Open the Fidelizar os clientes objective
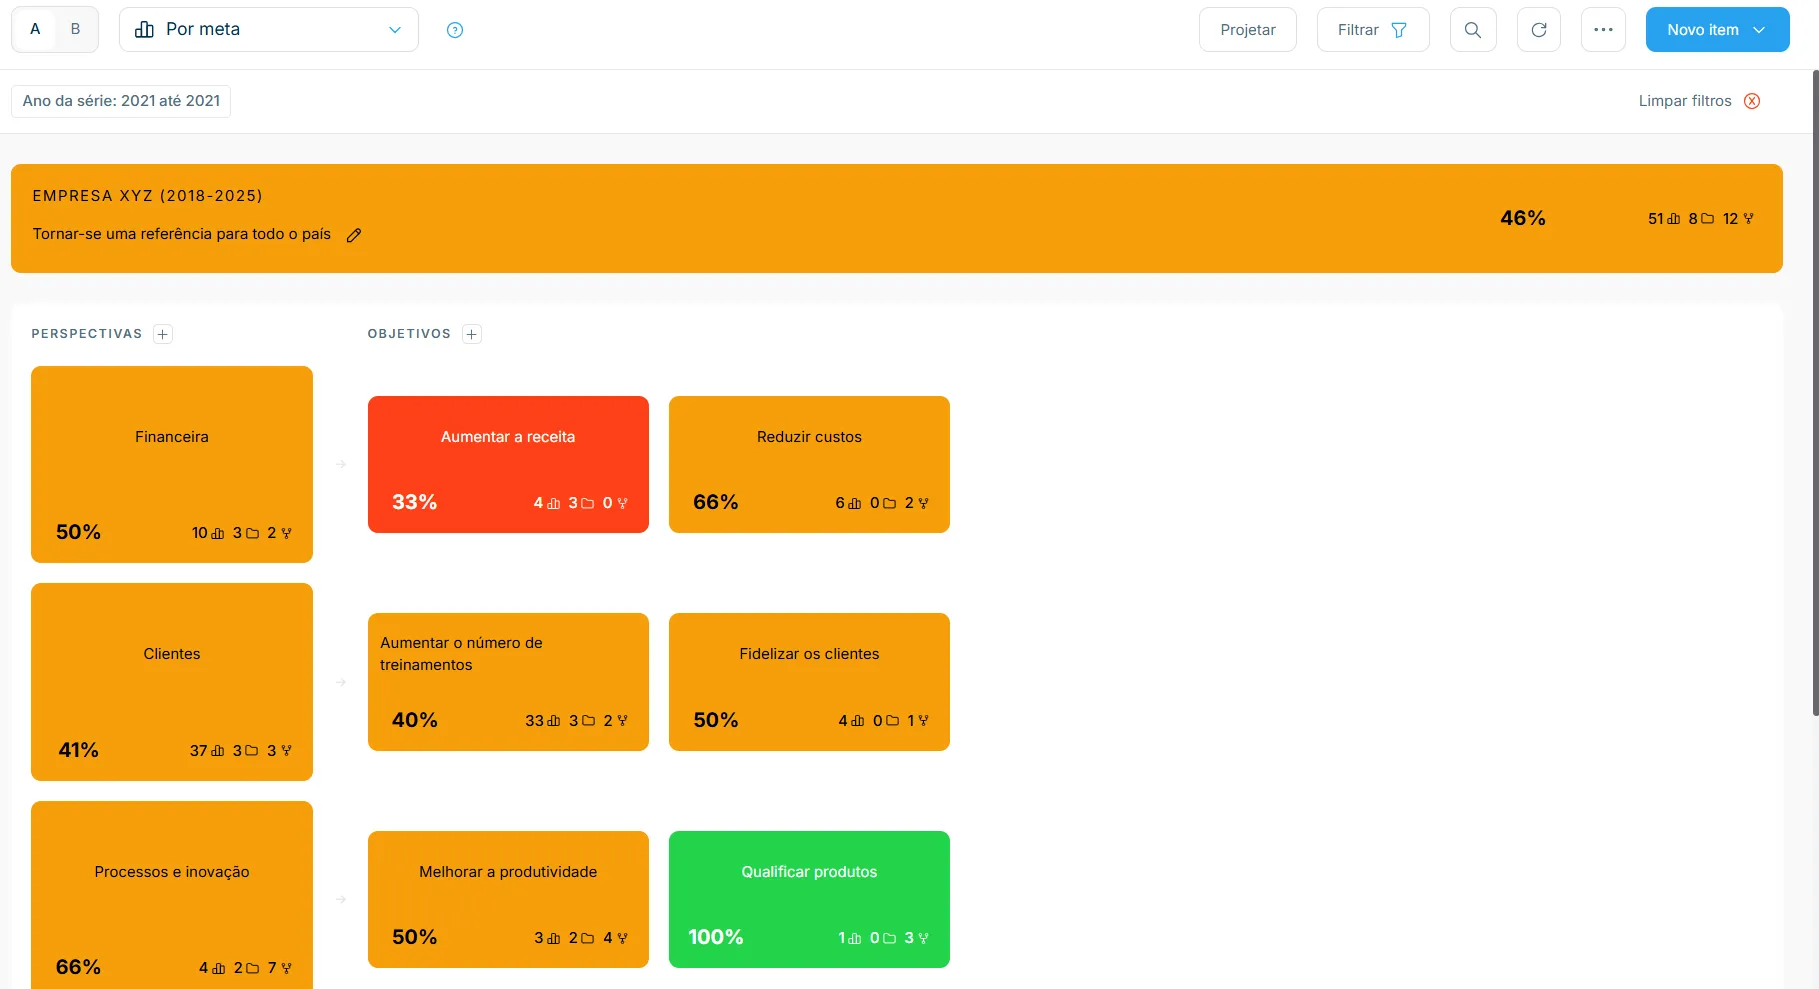Screen dimensions: 1819x989 [809, 682]
